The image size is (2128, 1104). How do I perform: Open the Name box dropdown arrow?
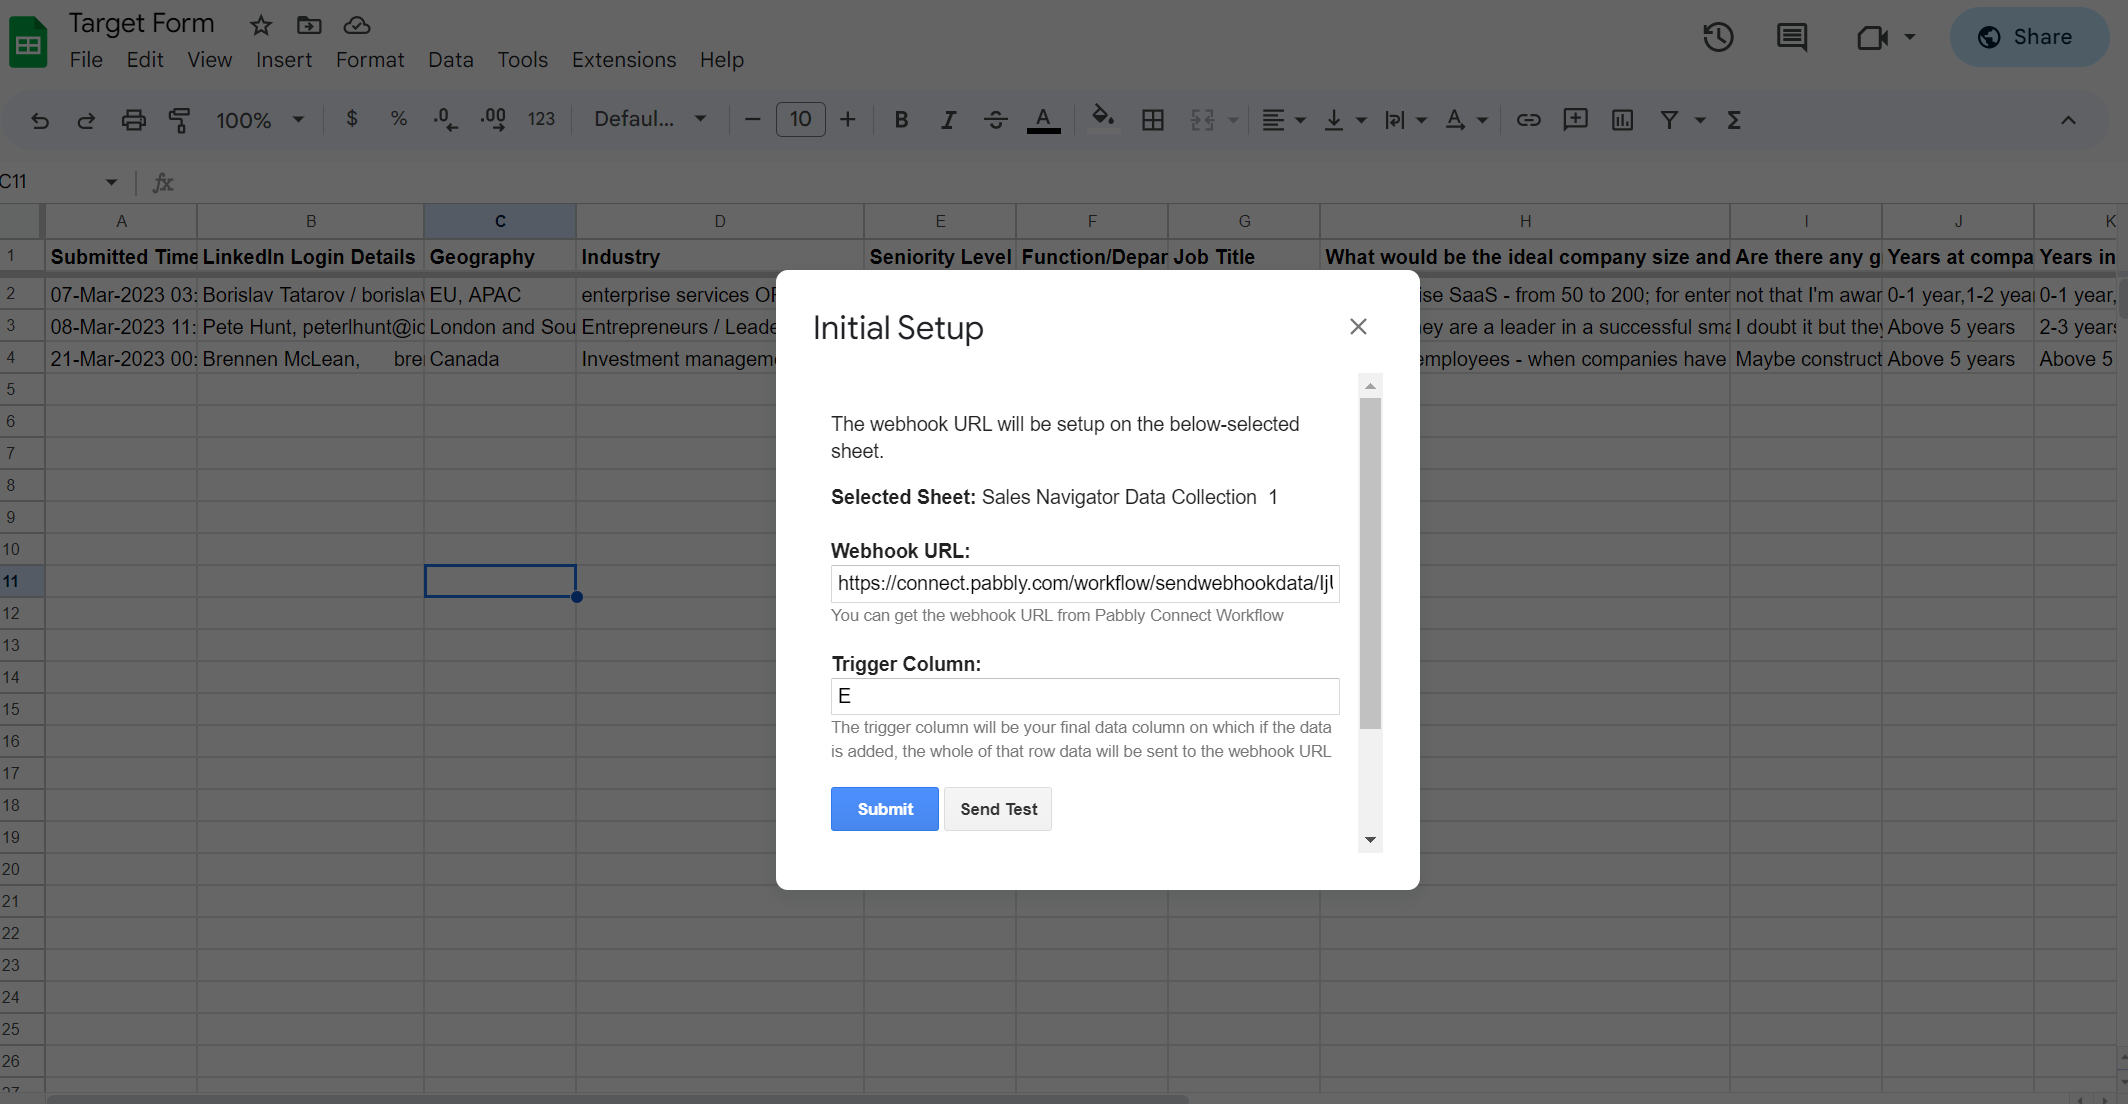[111, 182]
